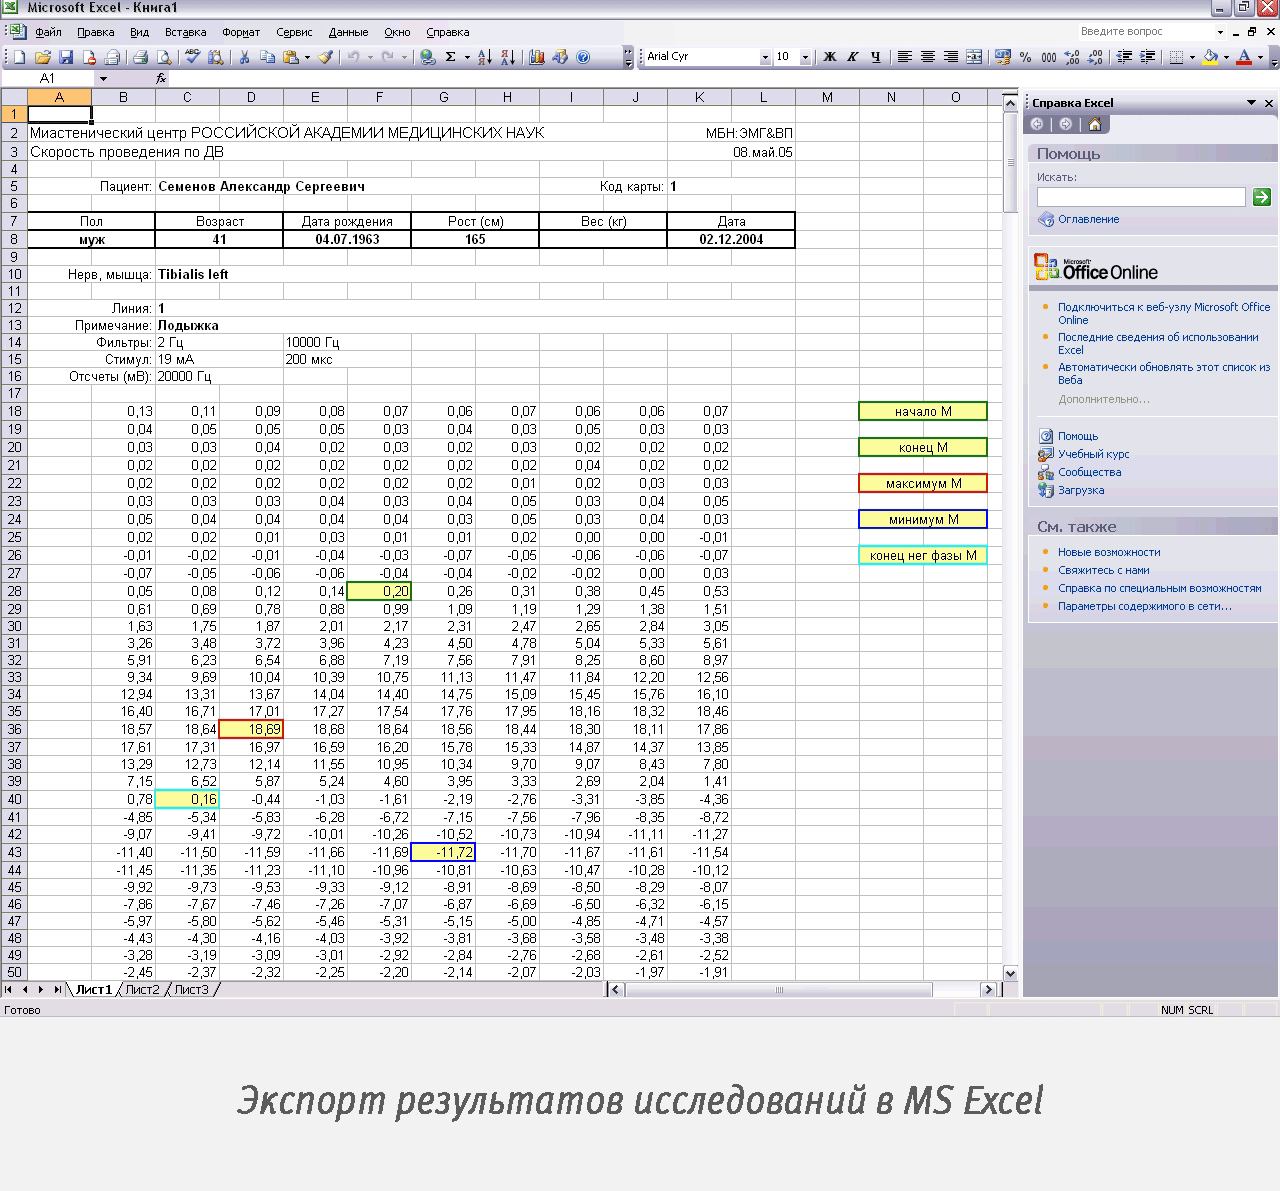The width and height of the screenshot is (1280, 1191).
Task: Start the help search with the green arrow
Action: (x=1261, y=197)
